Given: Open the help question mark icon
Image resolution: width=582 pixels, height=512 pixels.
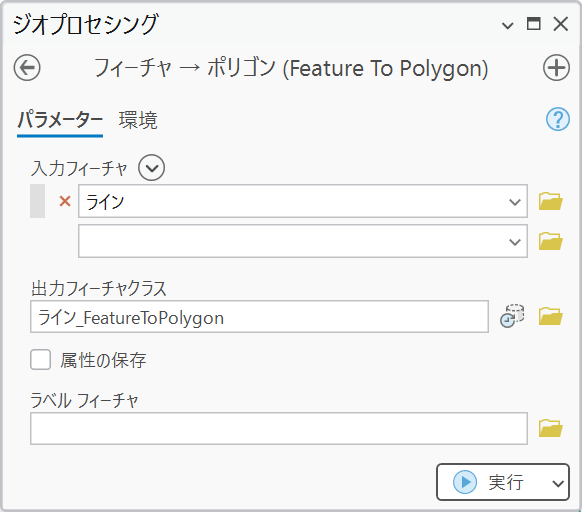Looking at the screenshot, I should point(558,119).
